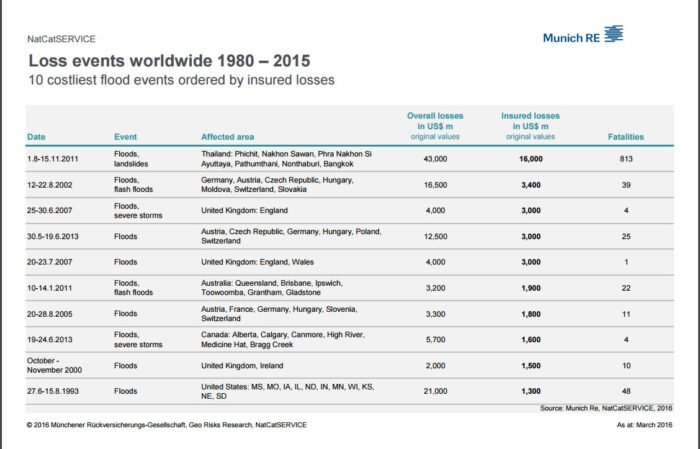Select the Overall losses column header
Viewport: 700px width, 449px height.
(x=435, y=126)
